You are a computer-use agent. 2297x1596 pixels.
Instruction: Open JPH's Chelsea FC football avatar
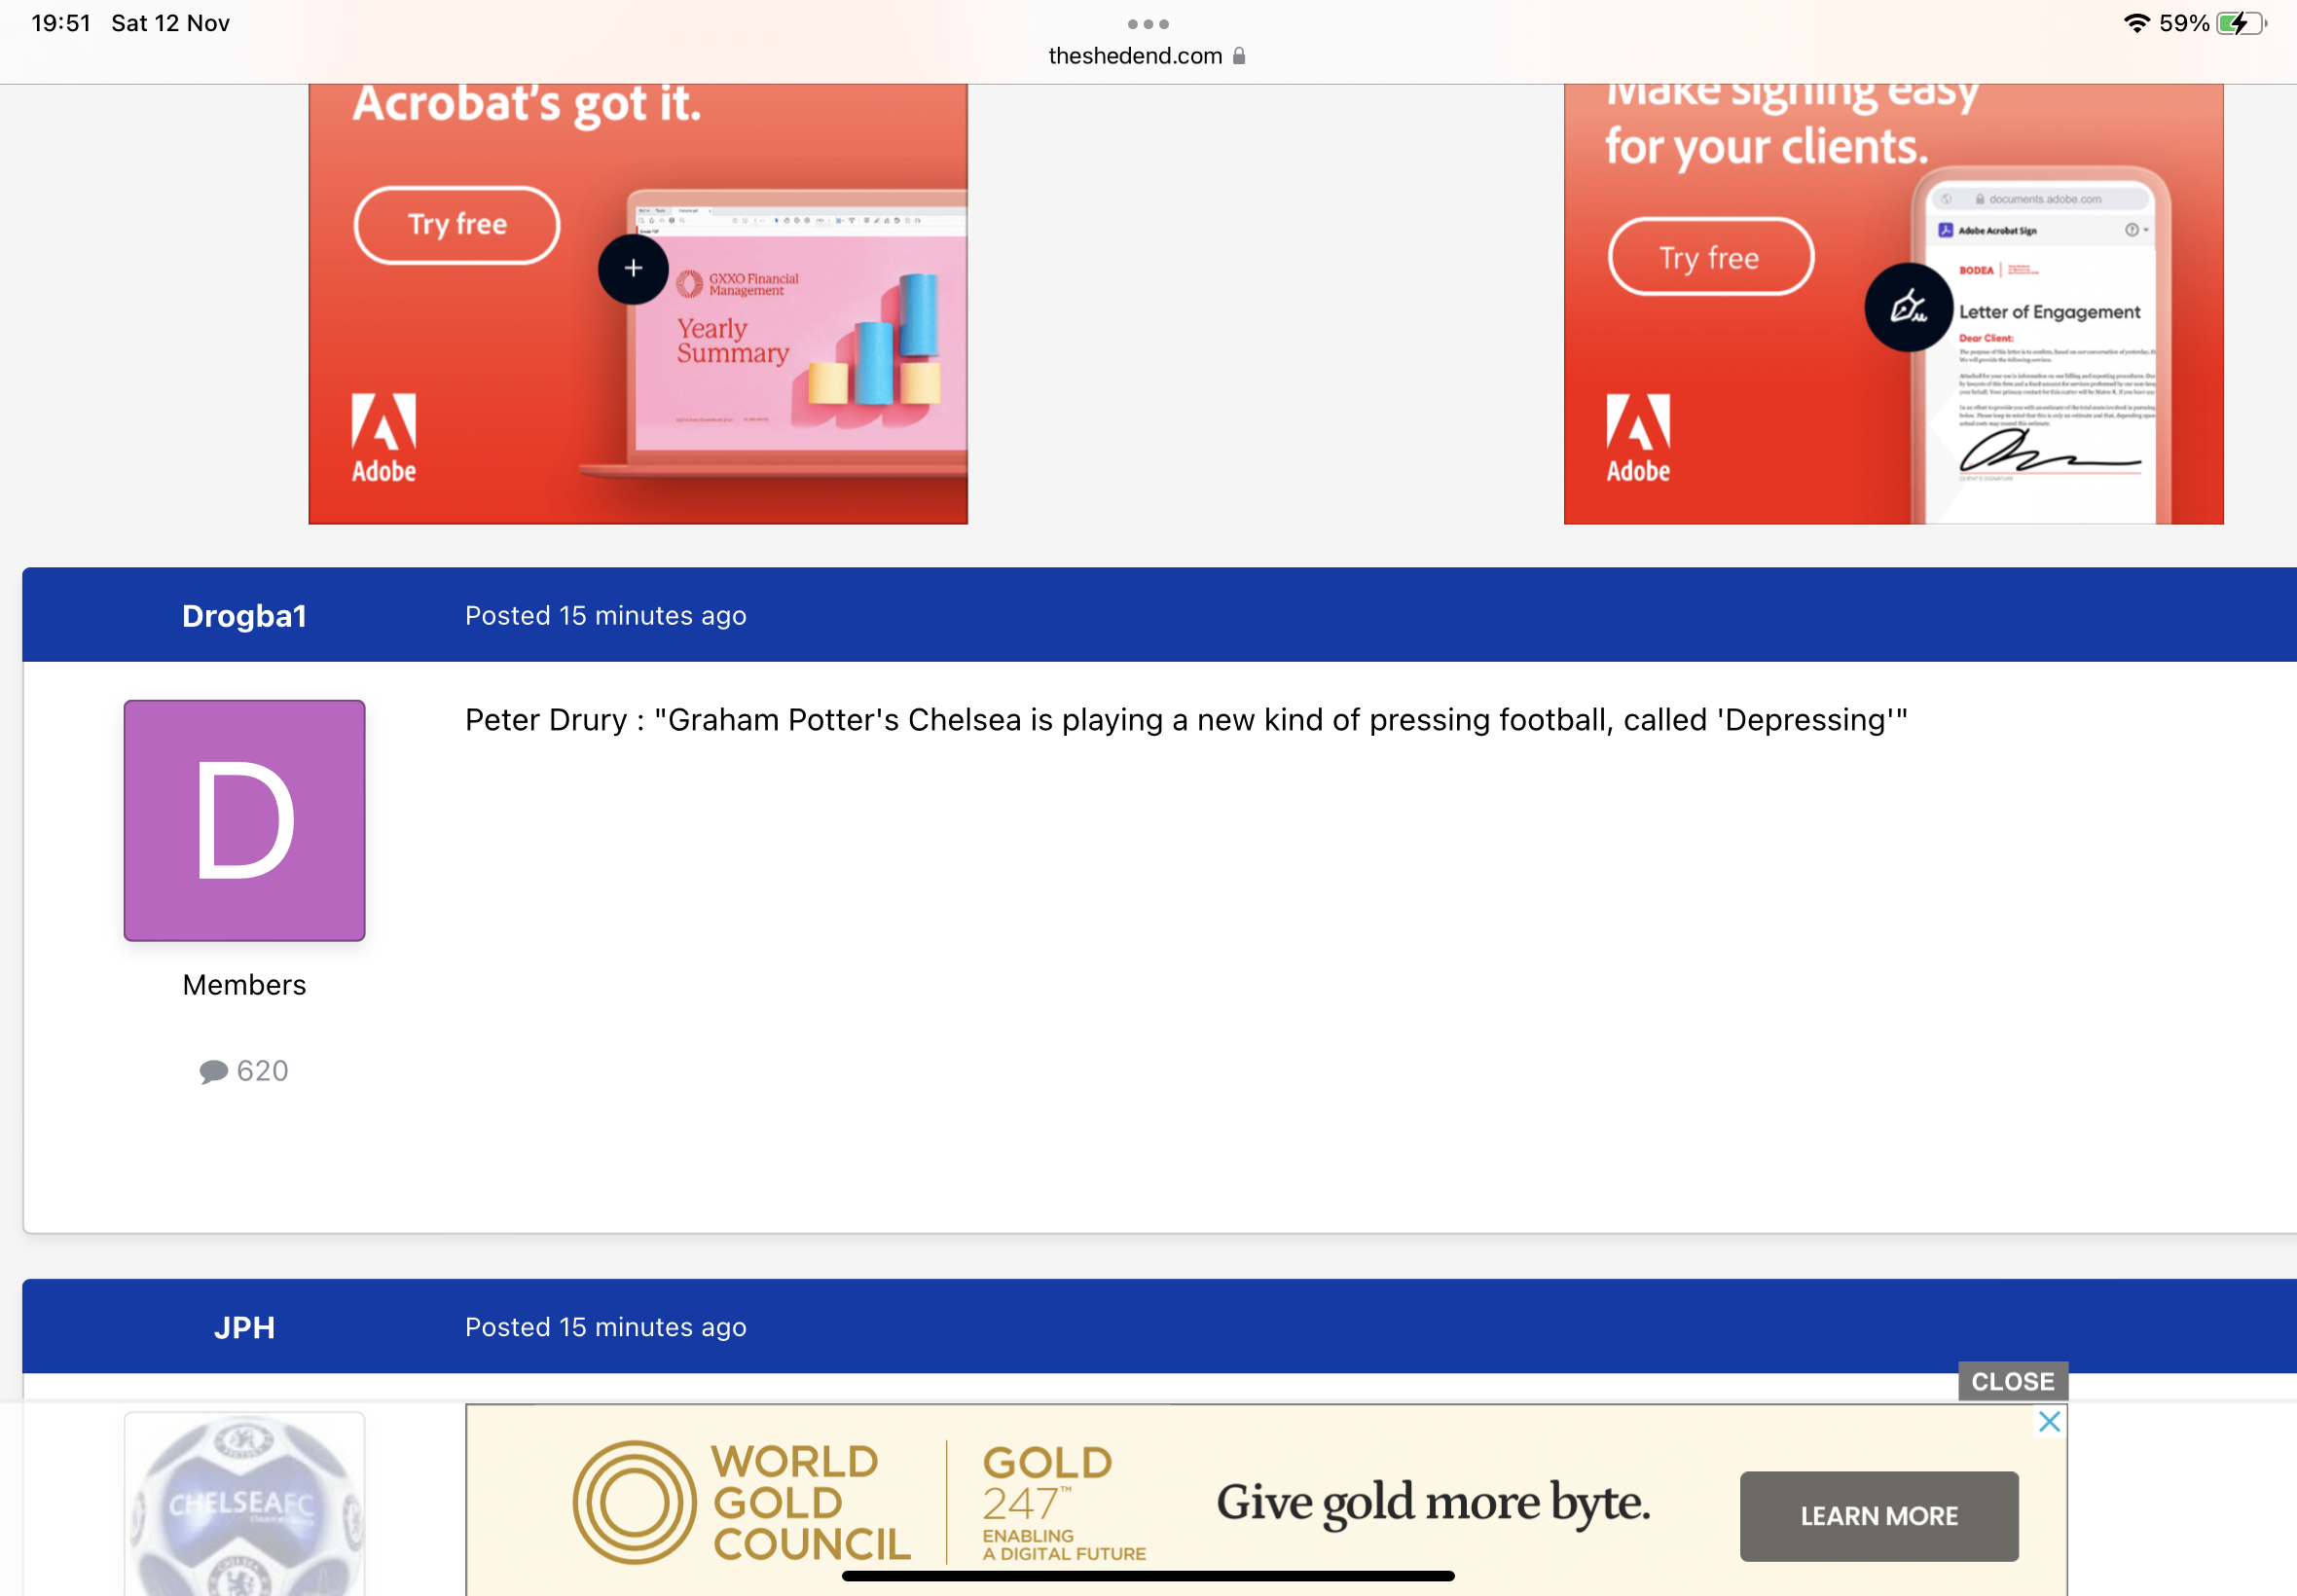[244, 1504]
